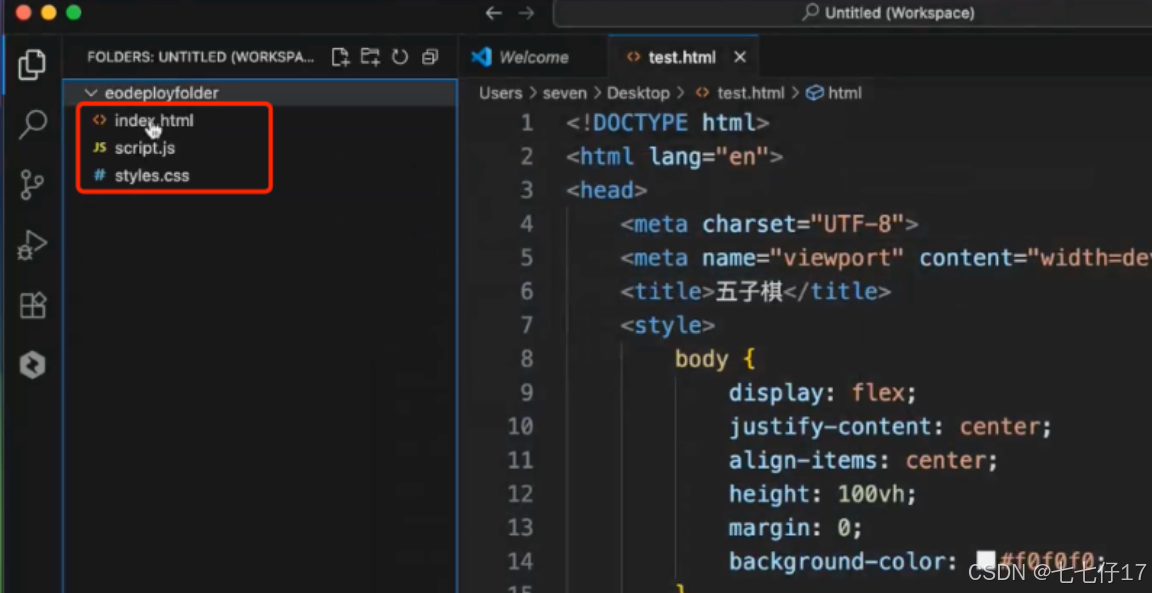Viewport: 1152px width, 593px height.
Task: Collapse all folders in explorer
Action: pyautogui.click(x=430, y=57)
